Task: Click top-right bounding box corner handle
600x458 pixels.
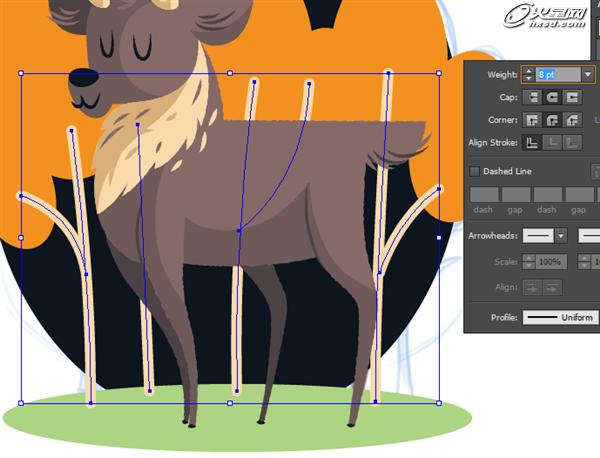Action: [x=439, y=73]
